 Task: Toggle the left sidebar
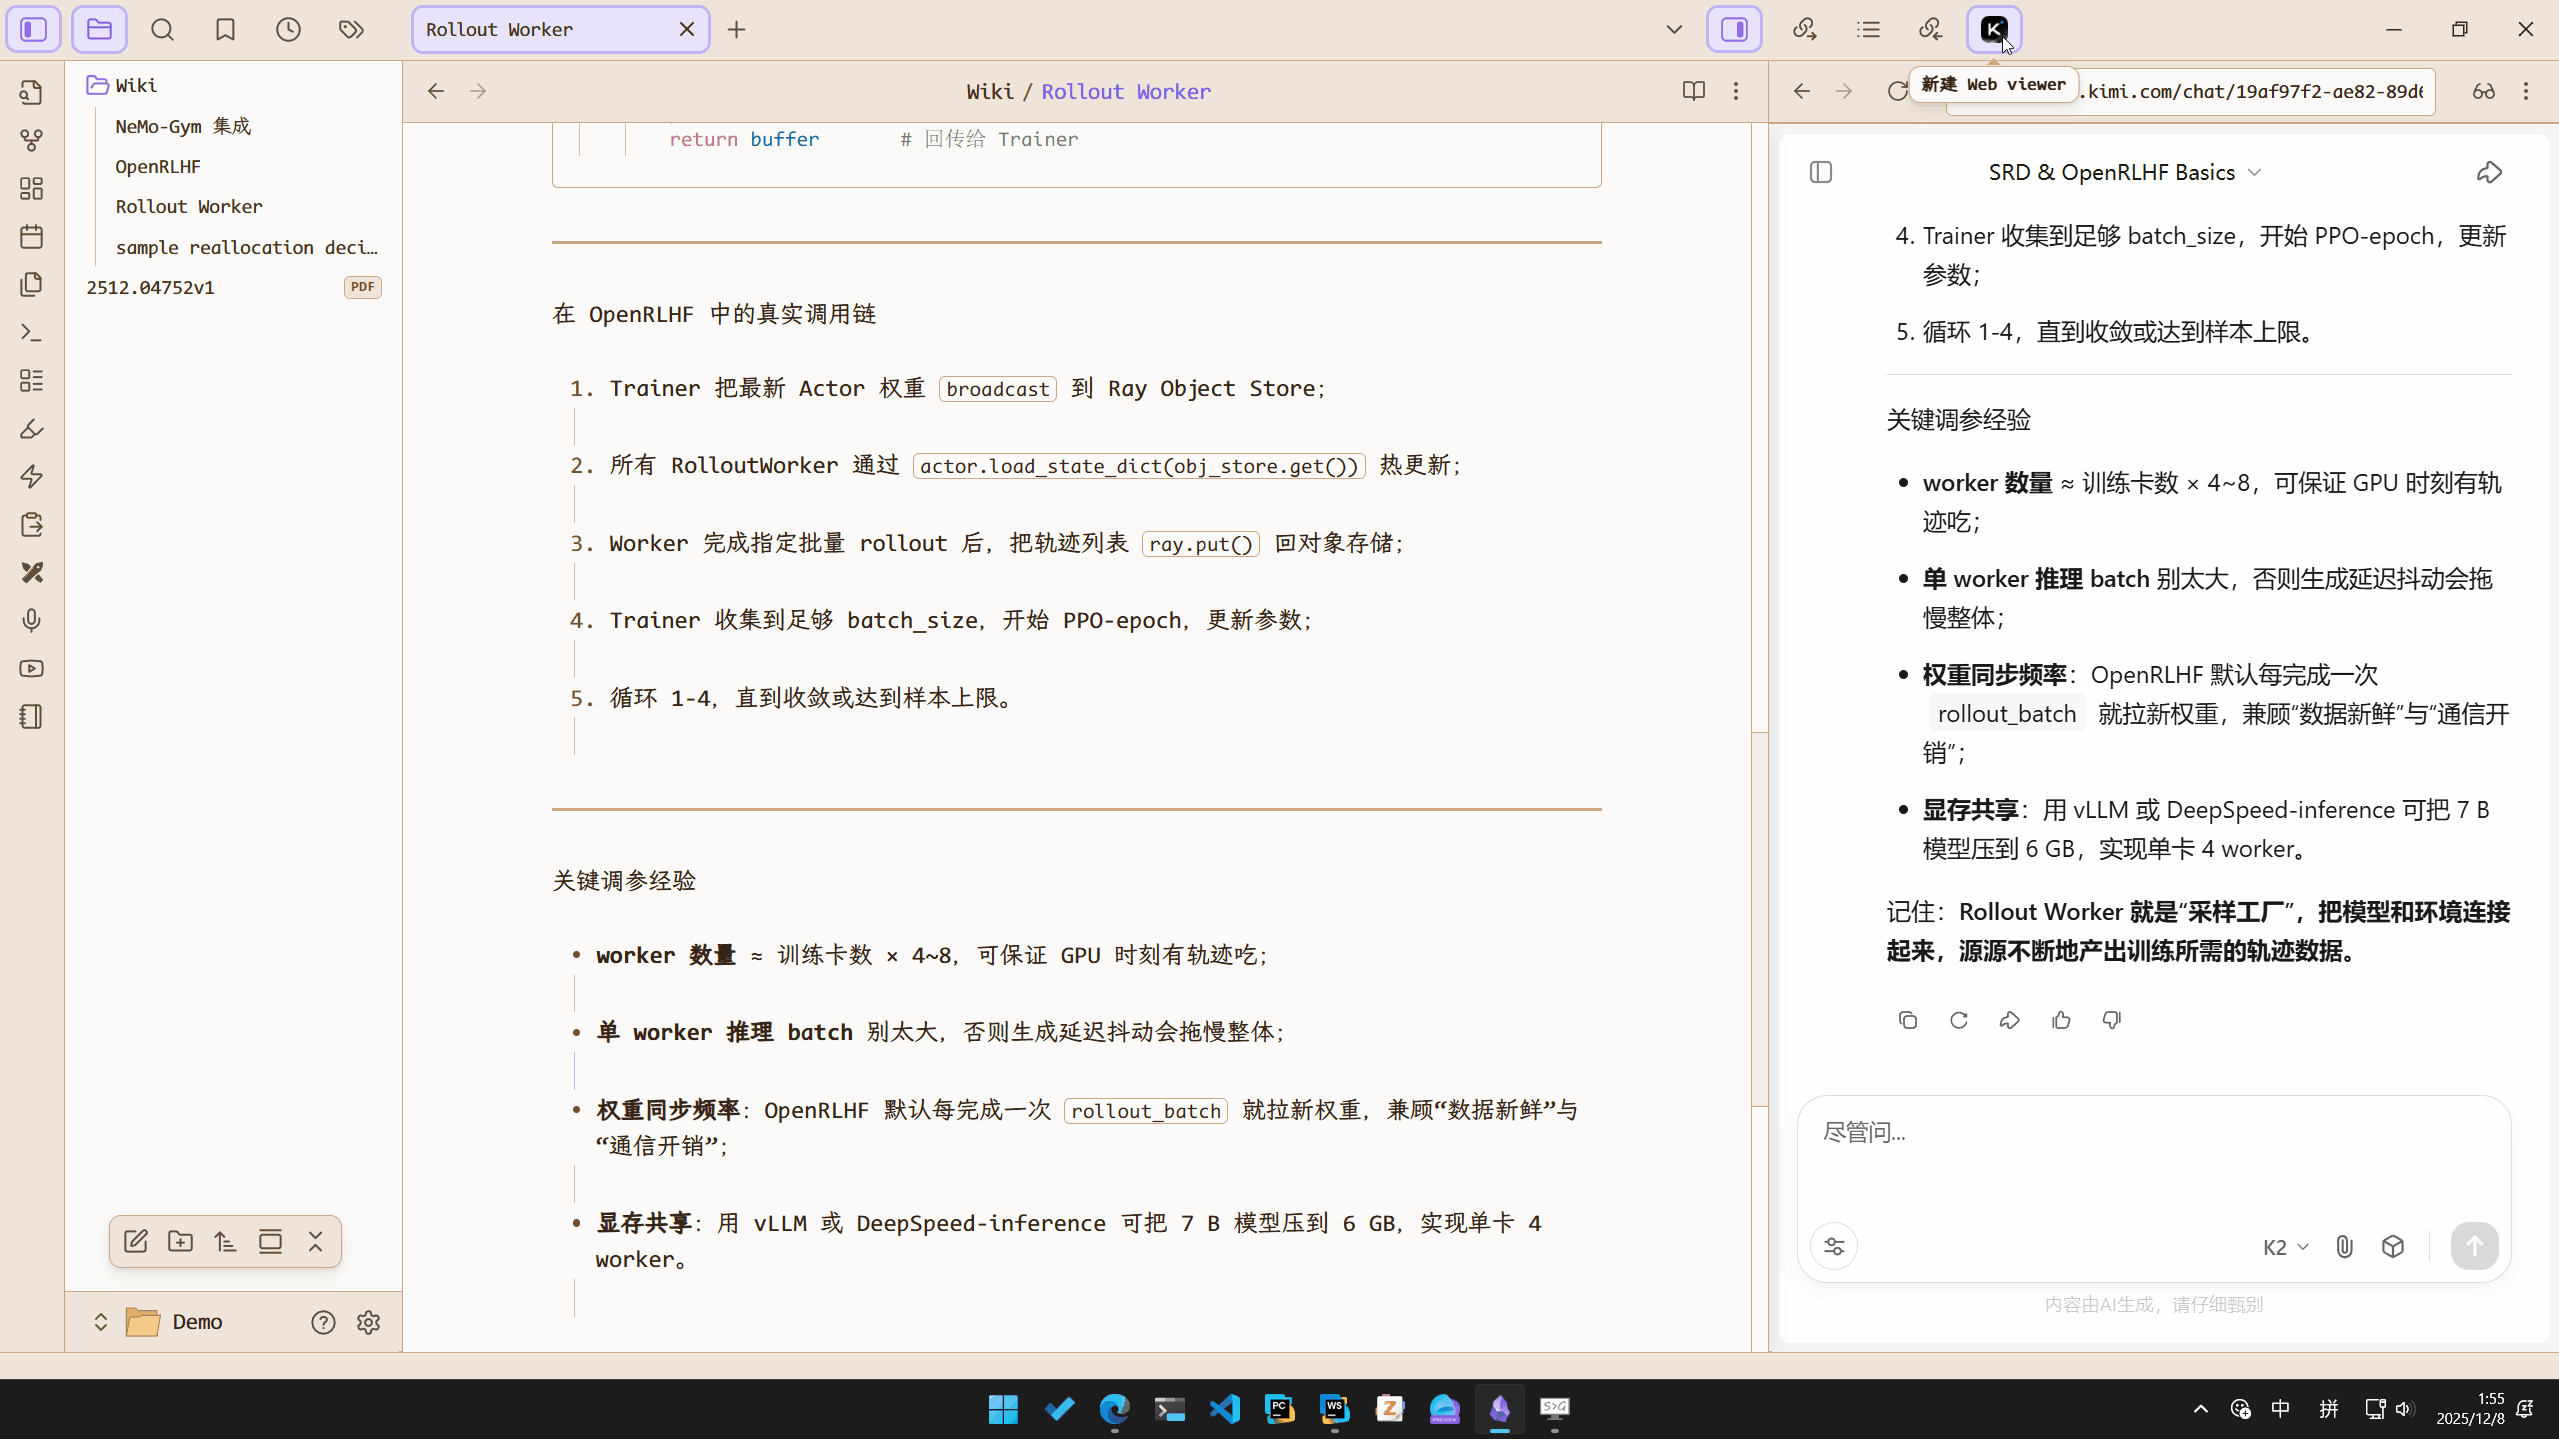34,30
